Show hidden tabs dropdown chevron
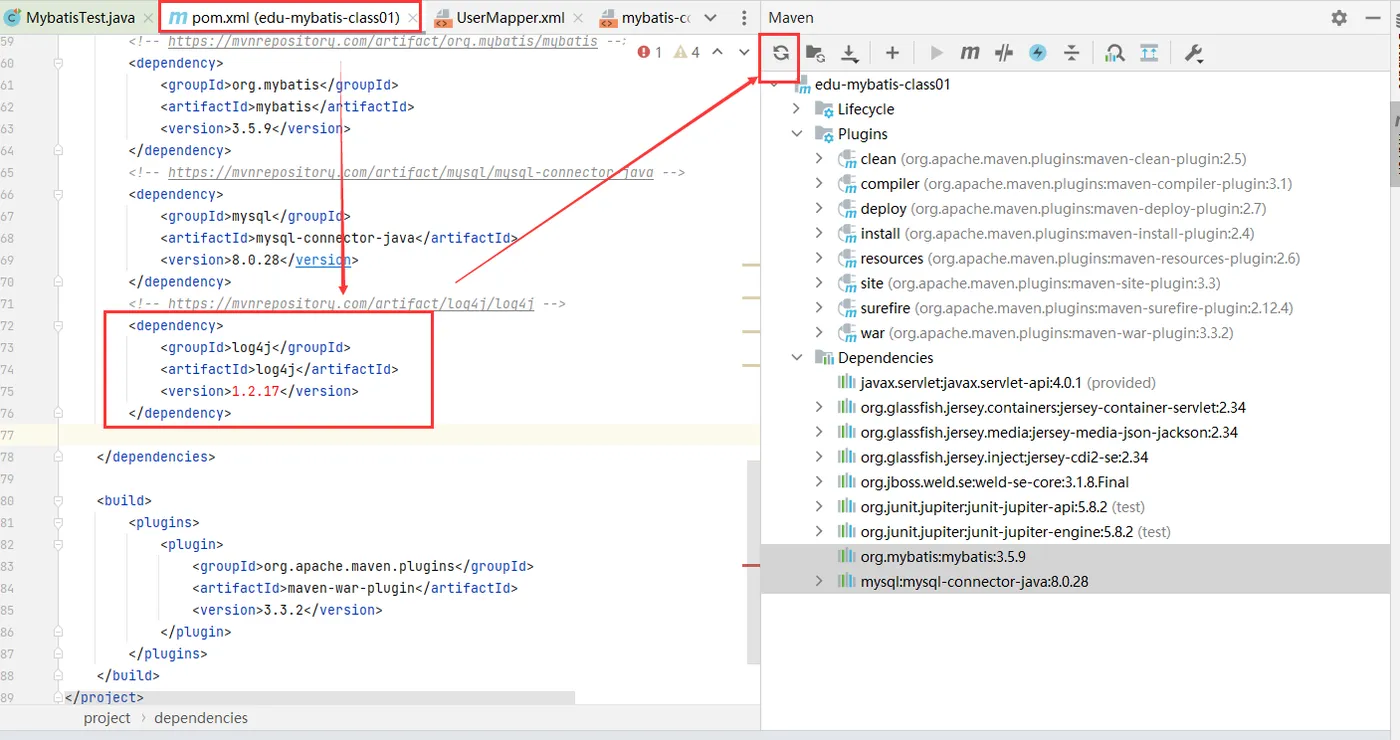The height and width of the screenshot is (740, 1400). point(711,18)
